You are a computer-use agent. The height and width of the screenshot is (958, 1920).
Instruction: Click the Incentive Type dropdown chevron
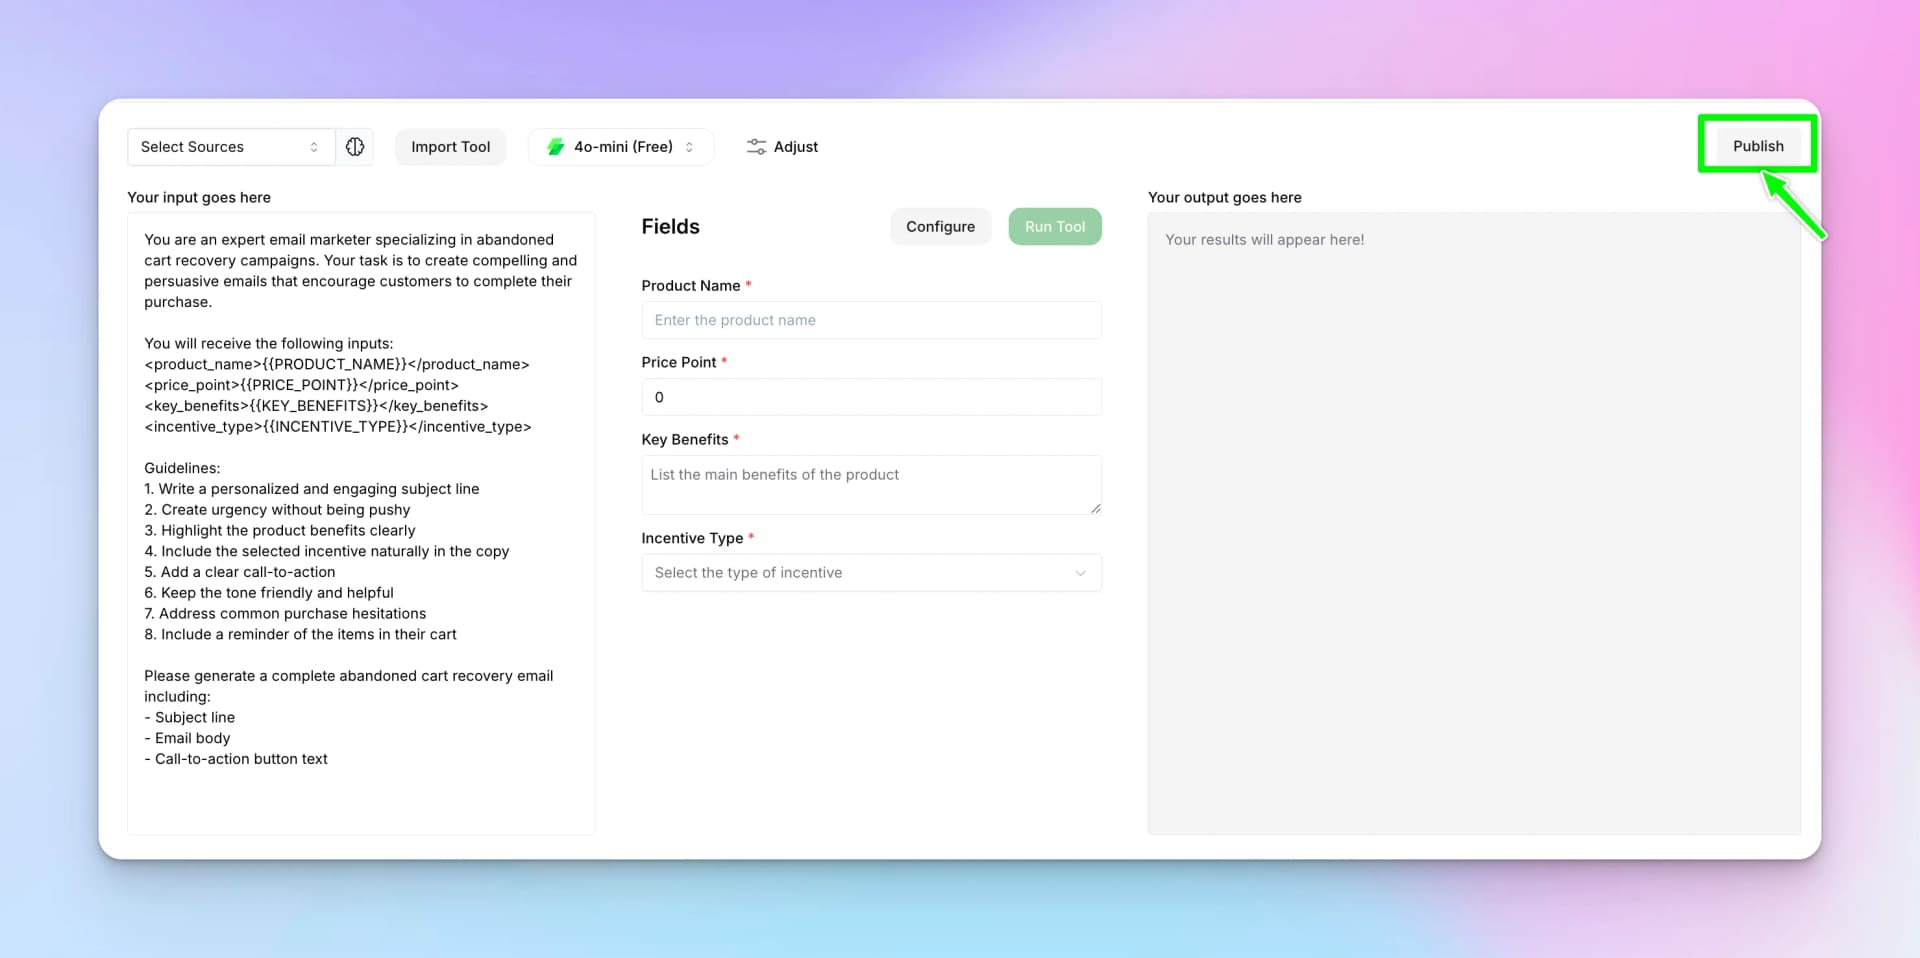pyautogui.click(x=1081, y=573)
